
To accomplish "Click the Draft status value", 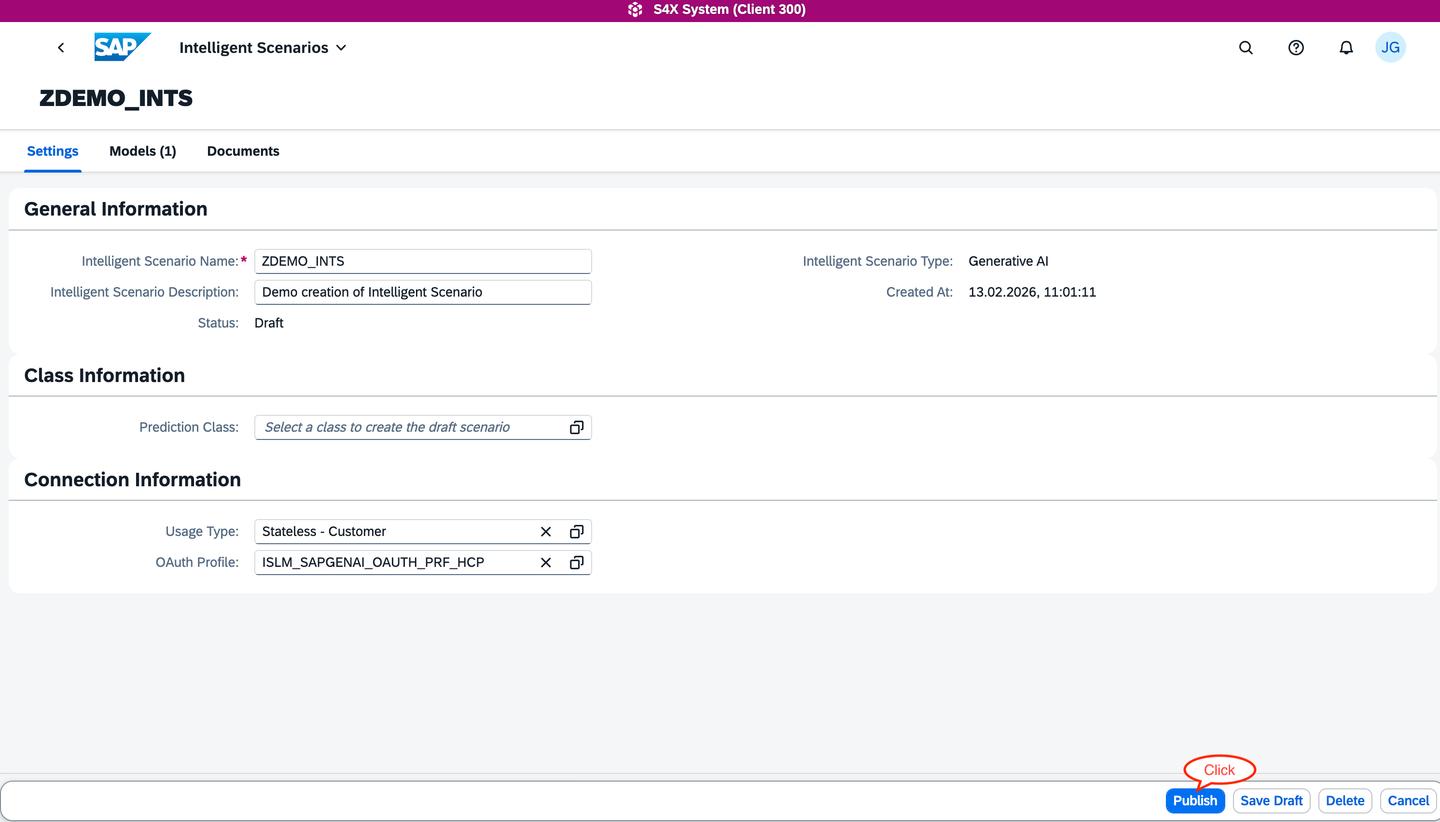I will point(269,323).
